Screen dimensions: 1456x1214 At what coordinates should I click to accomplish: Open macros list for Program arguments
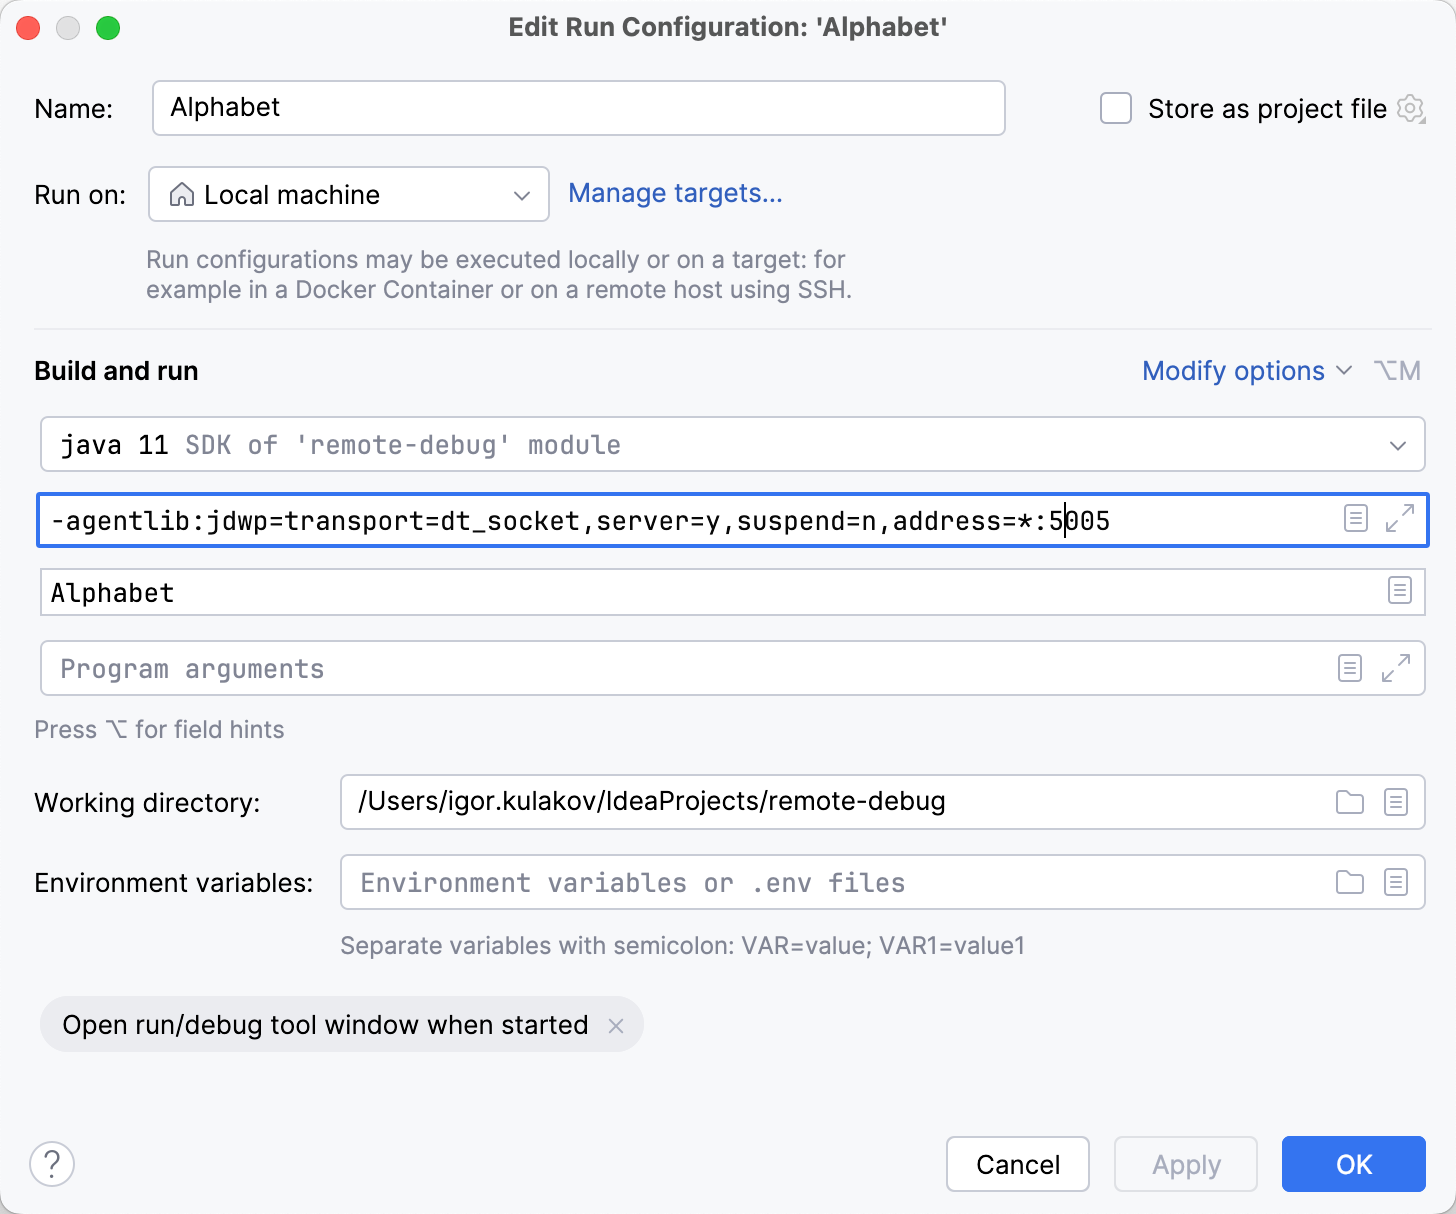[x=1350, y=668]
